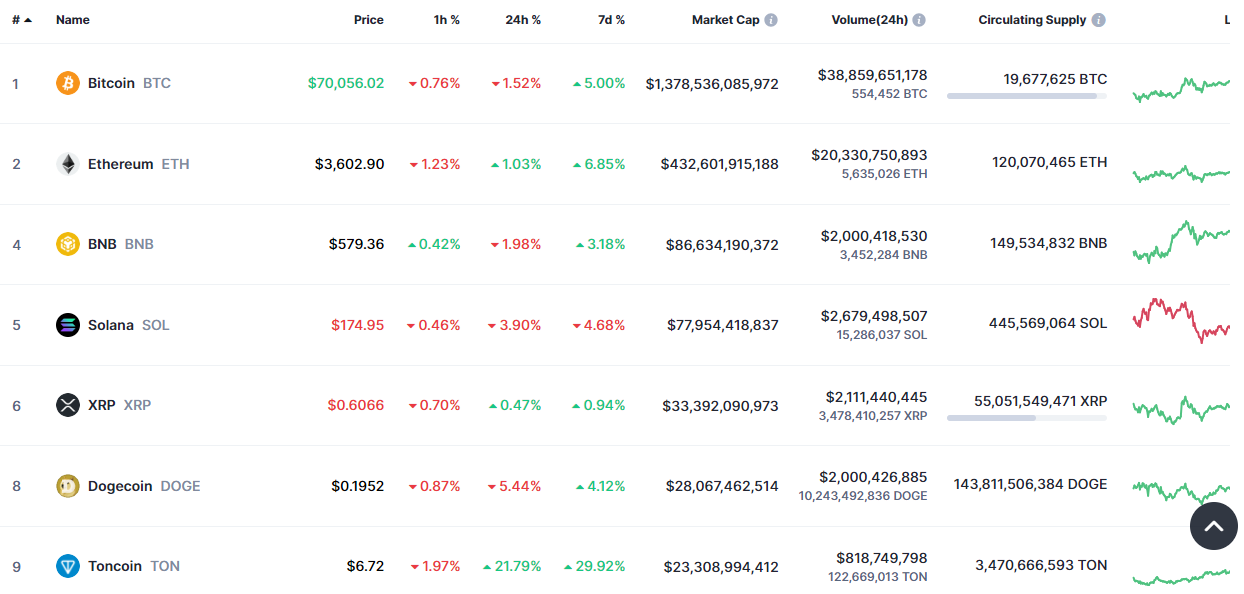This screenshot has width=1244, height=594.
Task: Open Dogecoin's 7-day sparkline chart
Action: coord(1181,490)
